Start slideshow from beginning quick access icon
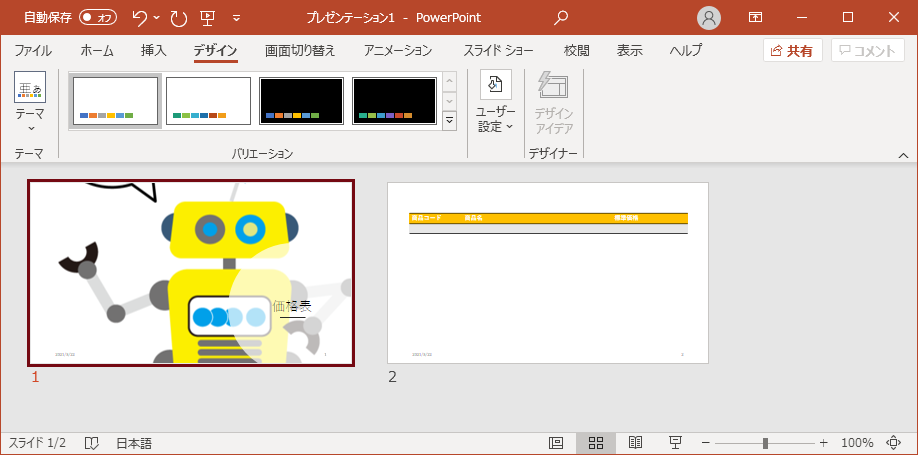 pos(208,17)
